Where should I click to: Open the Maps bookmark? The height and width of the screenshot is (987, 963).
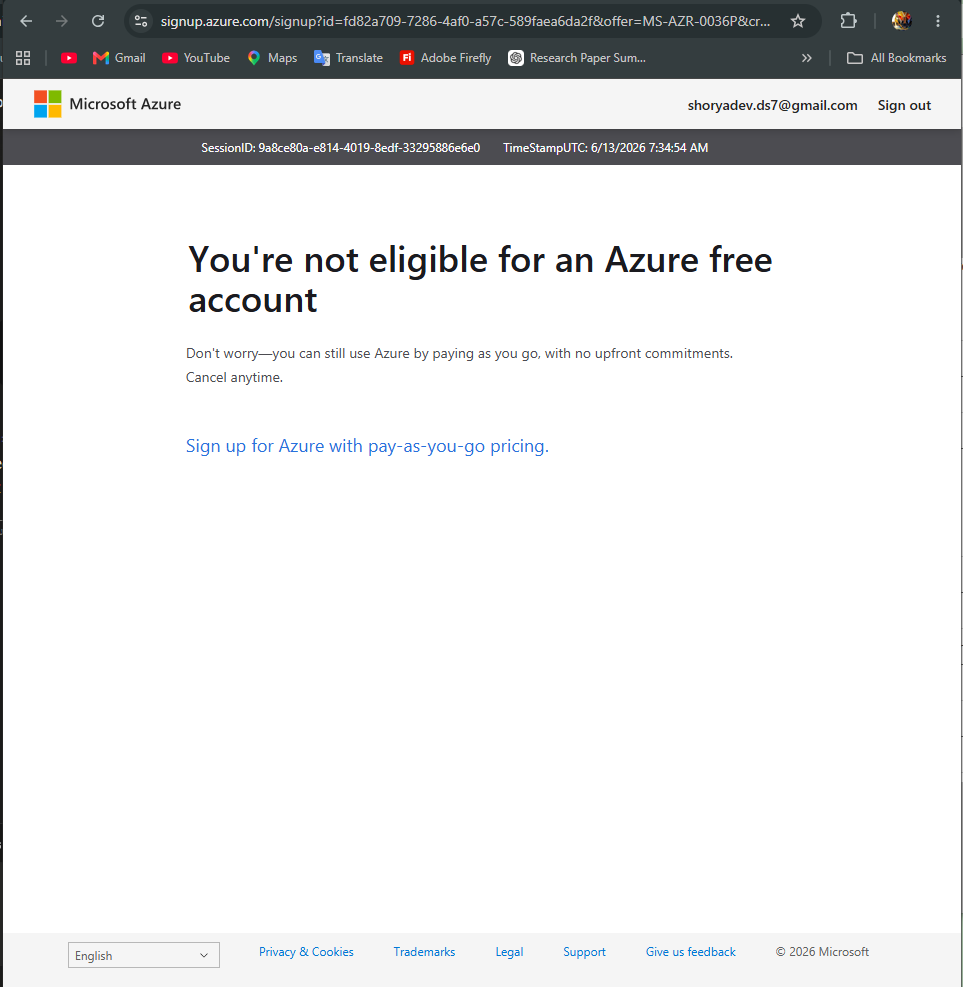(272, 58)
